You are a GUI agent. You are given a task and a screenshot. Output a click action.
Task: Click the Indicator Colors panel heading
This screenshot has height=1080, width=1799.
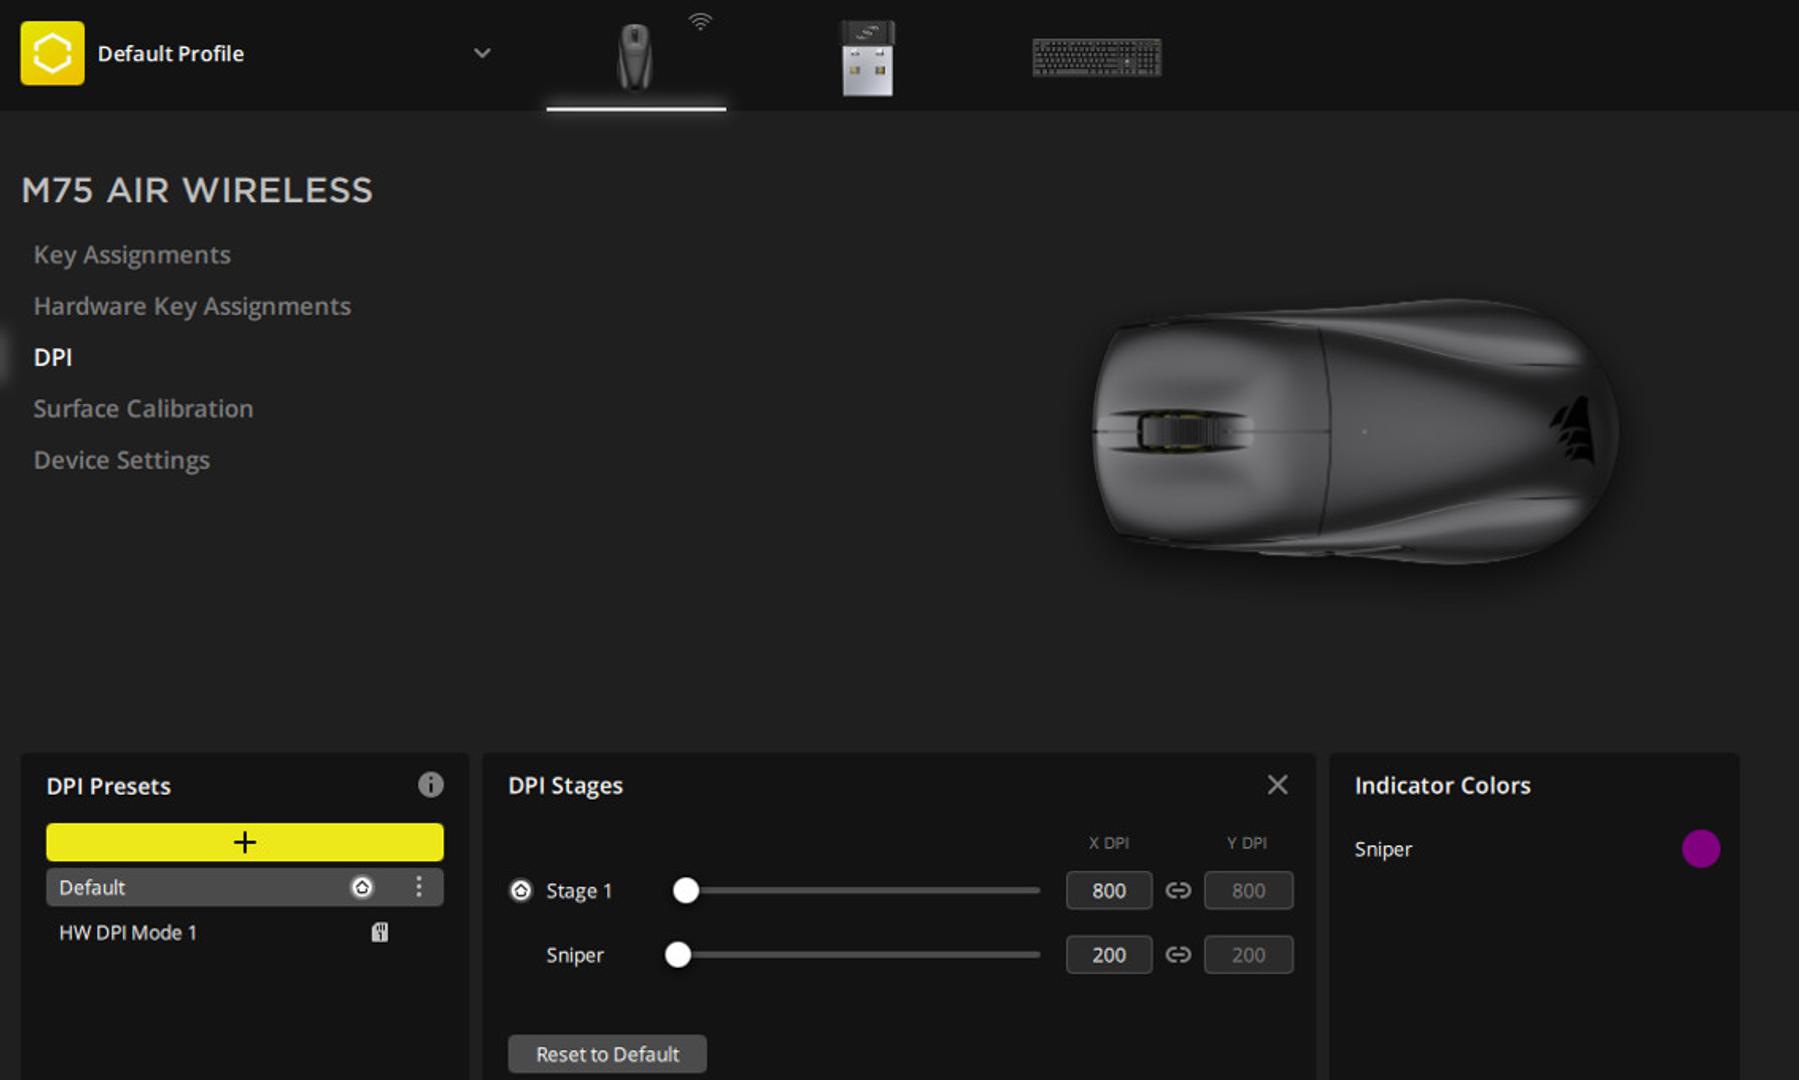[x=1442, y=786]
